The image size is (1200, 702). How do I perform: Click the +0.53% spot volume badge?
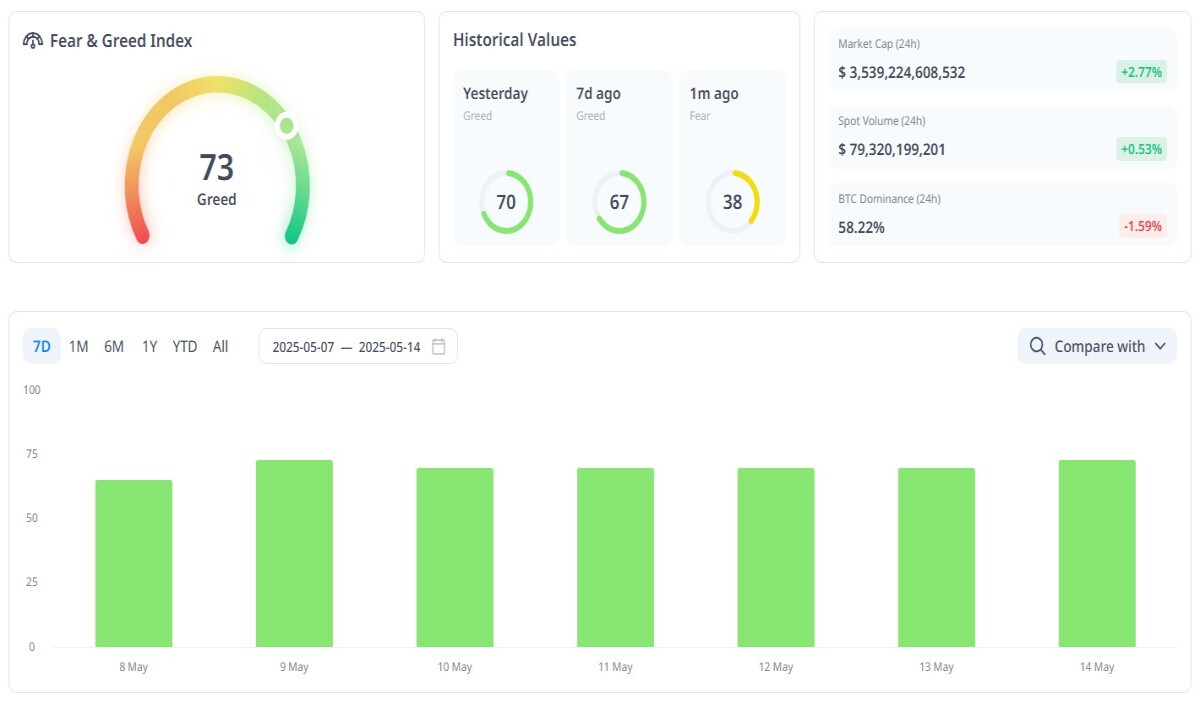click(x=1141, y=149)
